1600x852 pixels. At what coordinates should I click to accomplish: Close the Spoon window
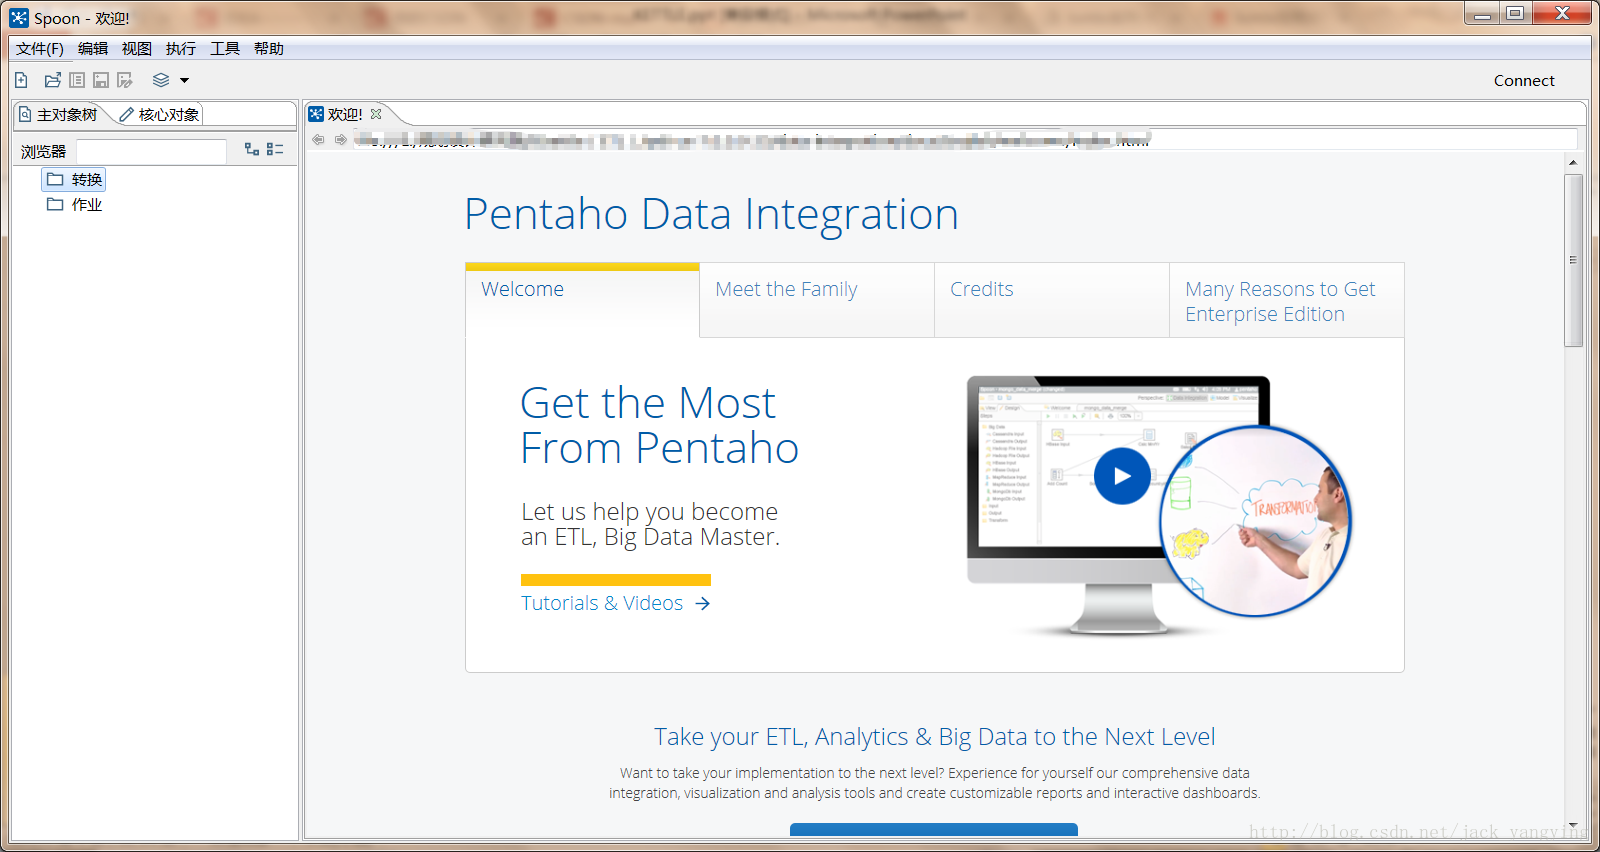[1562, 13]
